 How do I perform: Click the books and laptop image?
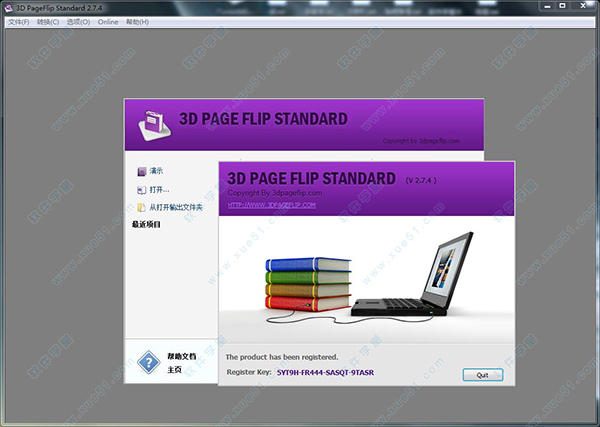pyautogui.click(x=369, y=279)
